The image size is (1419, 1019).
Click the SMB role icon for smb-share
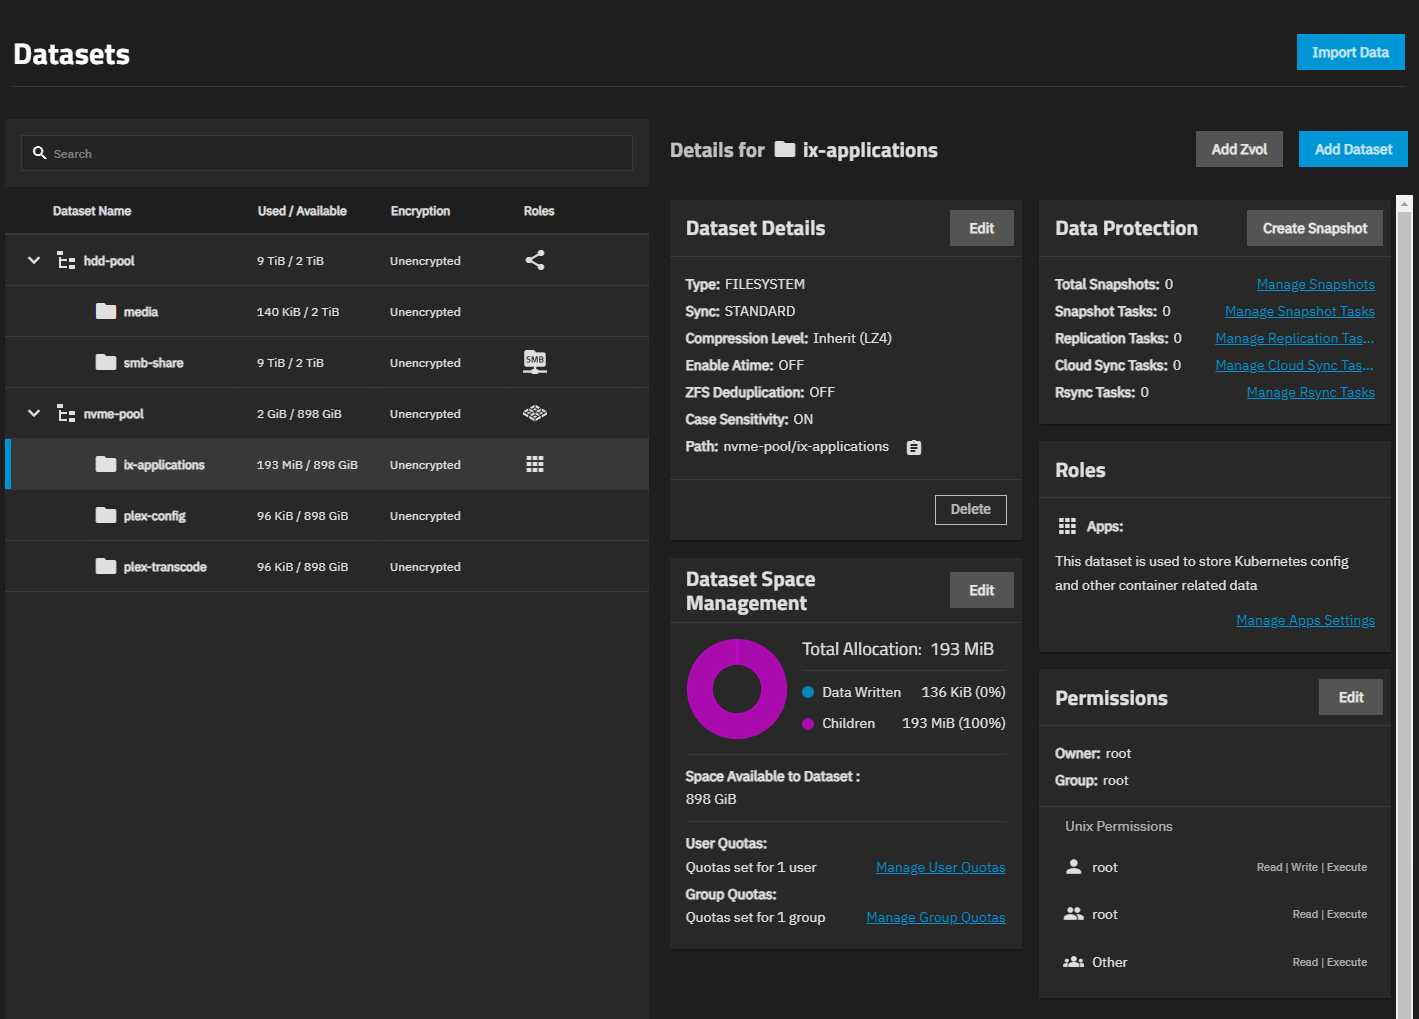tap(535, 362)
